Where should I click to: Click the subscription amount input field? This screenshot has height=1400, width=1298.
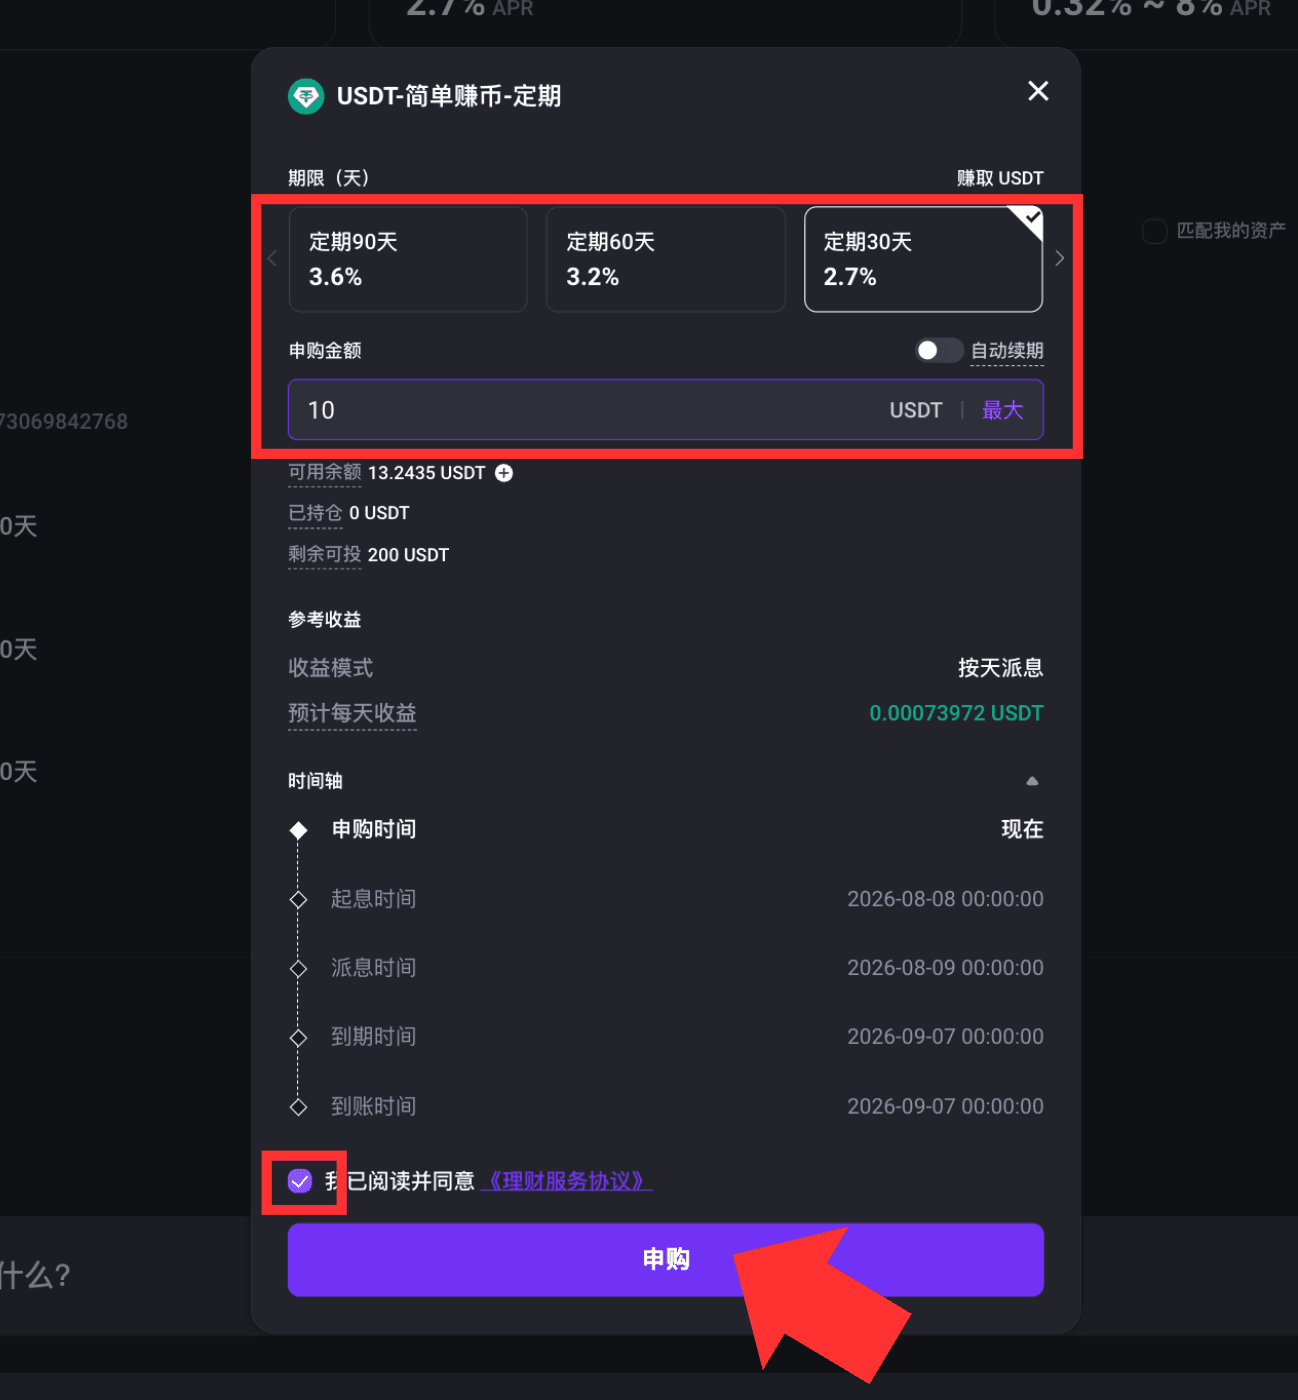pos(666,410)
